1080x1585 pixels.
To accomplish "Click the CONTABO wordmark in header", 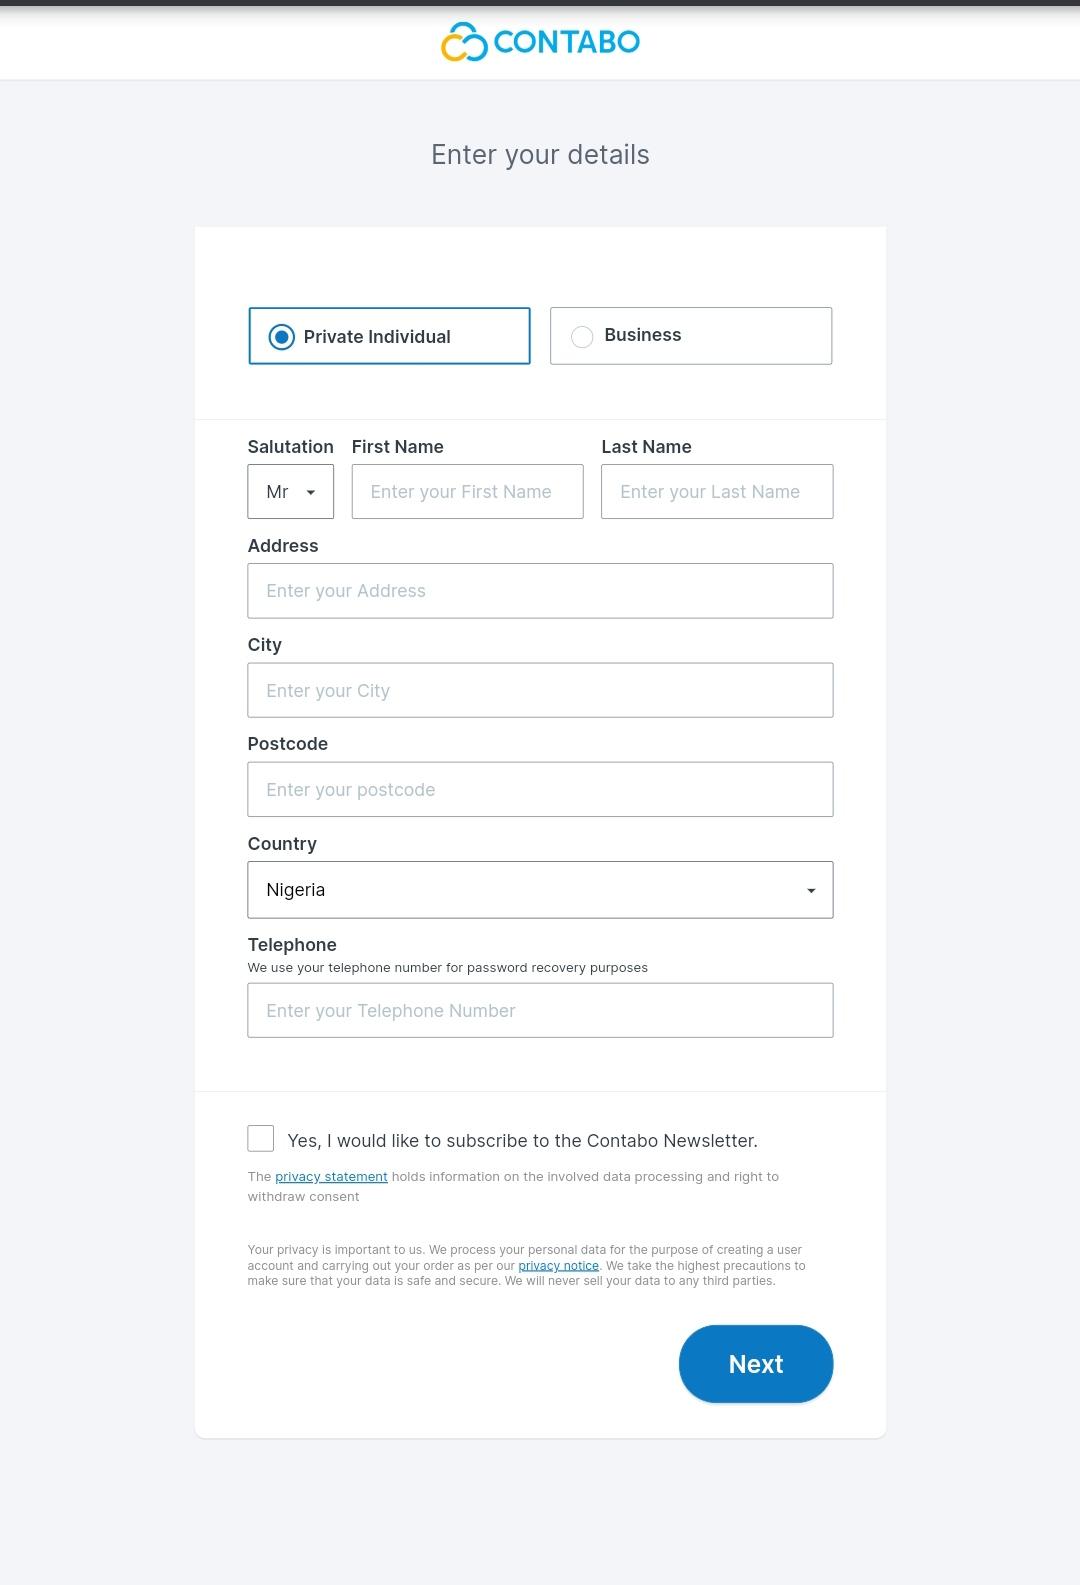I will 567,42.
